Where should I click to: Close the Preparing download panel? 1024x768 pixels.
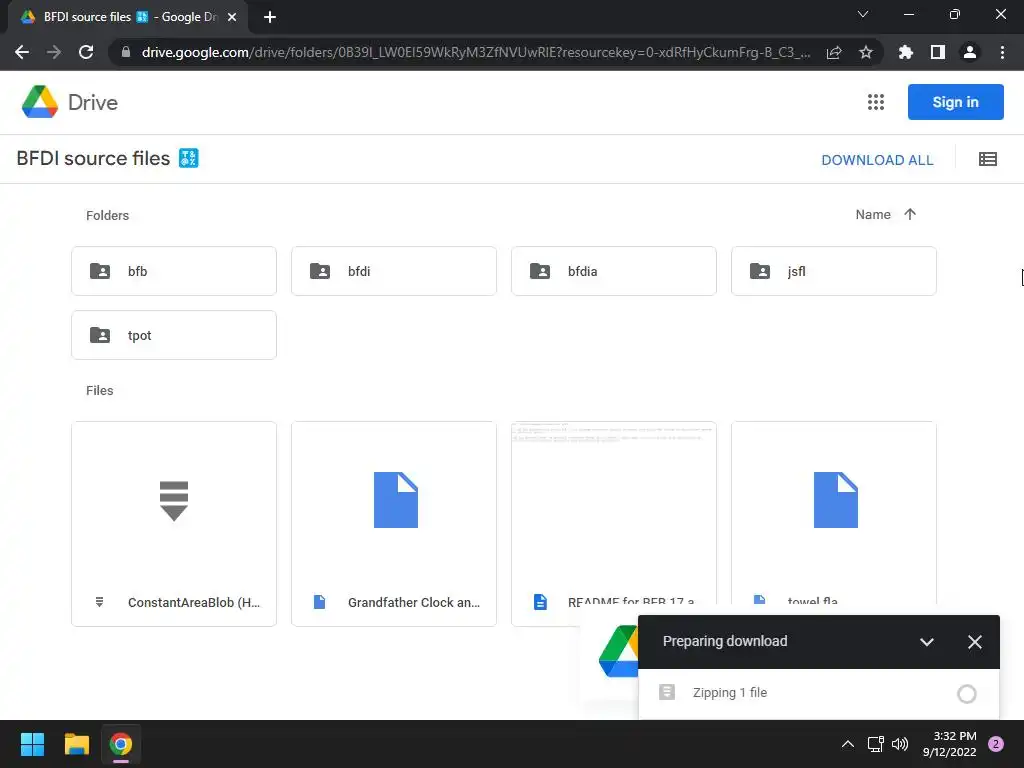click(974, 642)
